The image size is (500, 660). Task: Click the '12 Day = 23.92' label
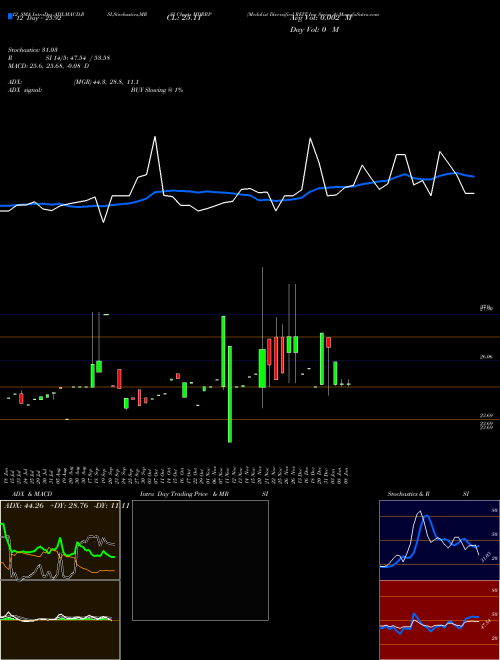(x=39, y=19)
